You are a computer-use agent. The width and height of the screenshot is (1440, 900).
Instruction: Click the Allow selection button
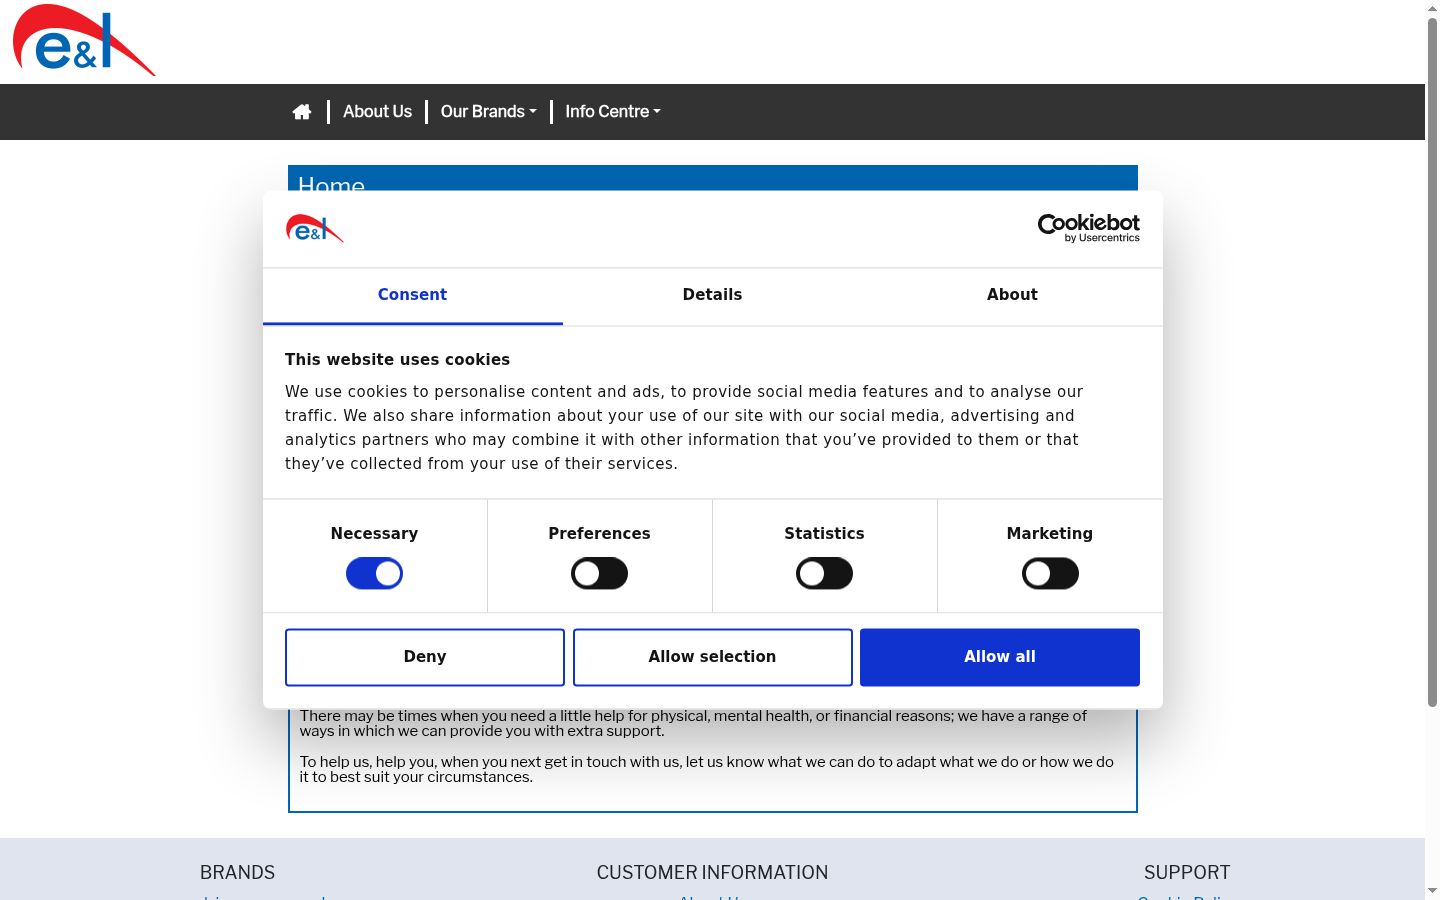(x=713, y=657)
